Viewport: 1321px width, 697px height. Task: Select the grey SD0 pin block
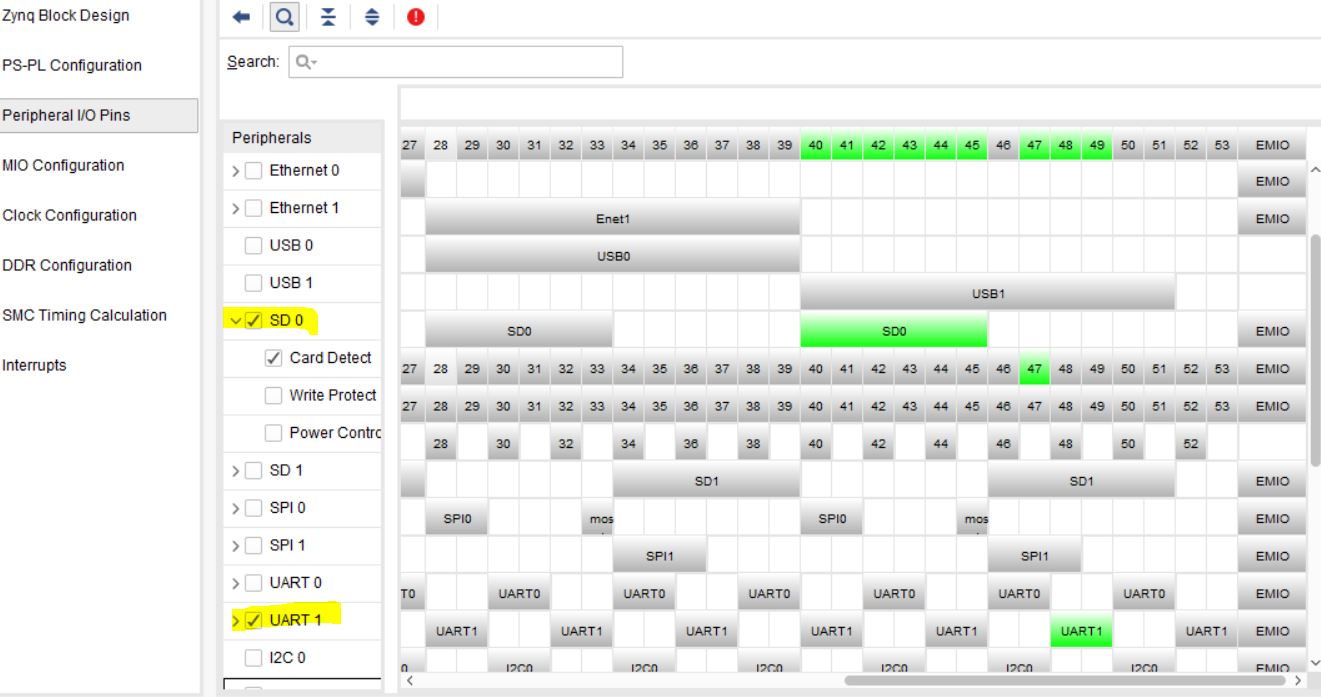click(519, 329)
